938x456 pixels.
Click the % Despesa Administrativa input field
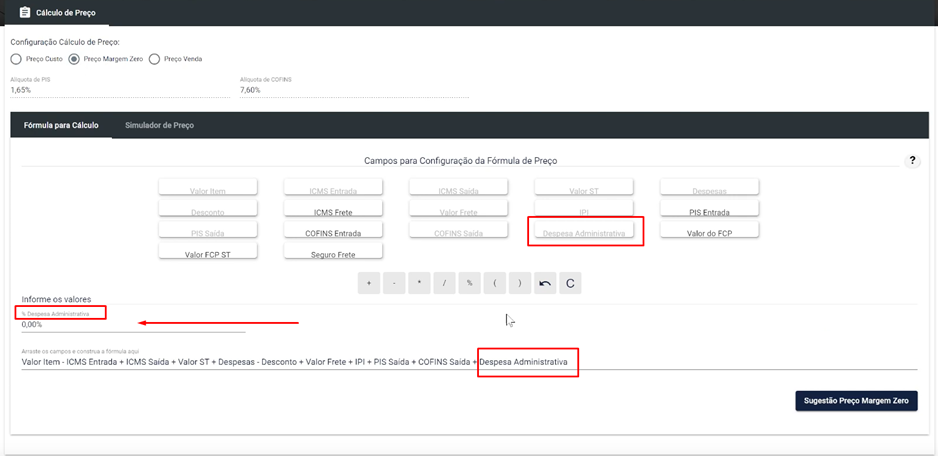click(133, 324)
